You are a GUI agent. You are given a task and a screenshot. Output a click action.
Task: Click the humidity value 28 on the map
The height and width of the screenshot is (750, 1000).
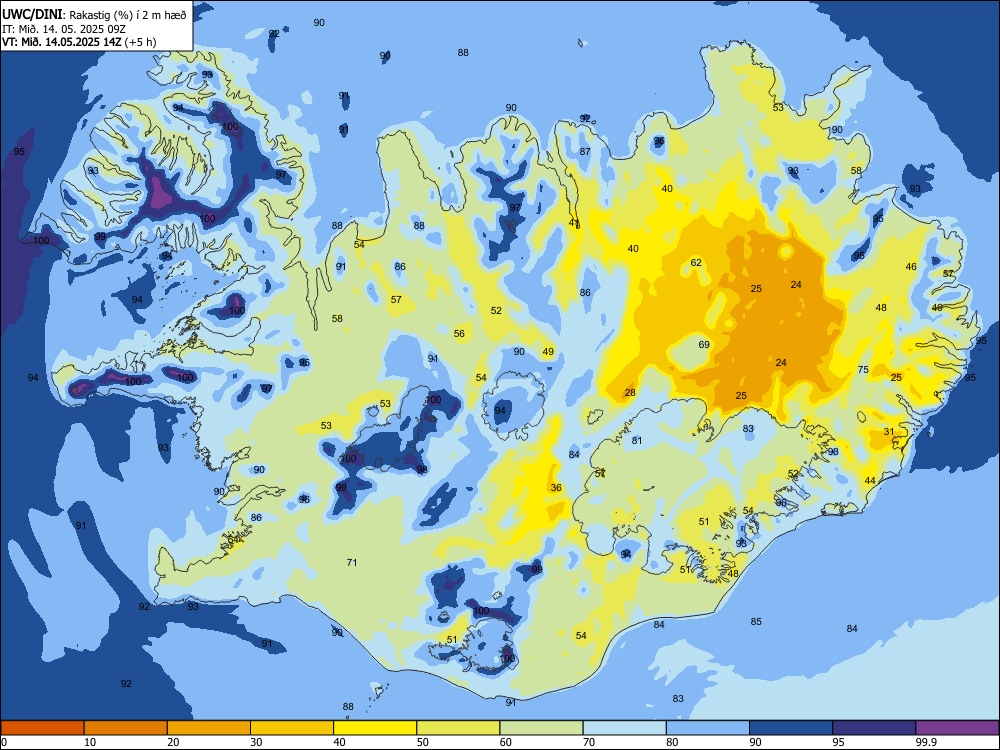630,392
